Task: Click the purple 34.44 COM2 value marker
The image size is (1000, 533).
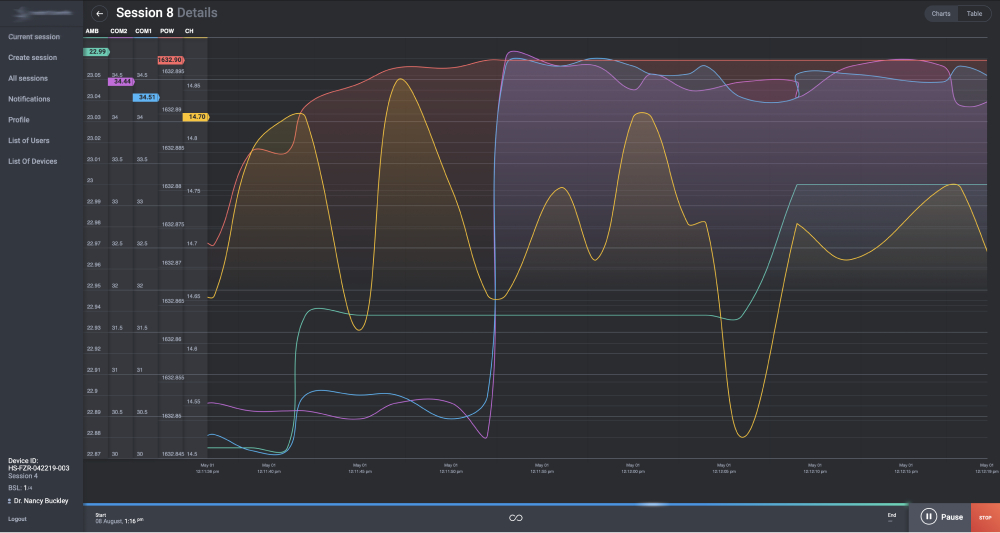Action: click(x=122, y=82)
